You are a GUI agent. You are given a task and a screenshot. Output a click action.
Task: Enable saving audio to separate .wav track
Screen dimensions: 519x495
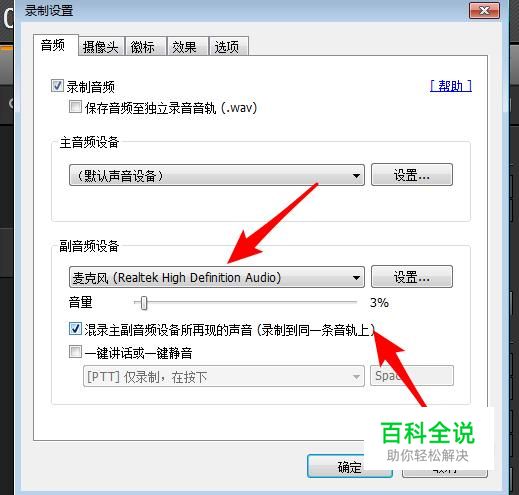pyautogui.click(x=75, y=107)
